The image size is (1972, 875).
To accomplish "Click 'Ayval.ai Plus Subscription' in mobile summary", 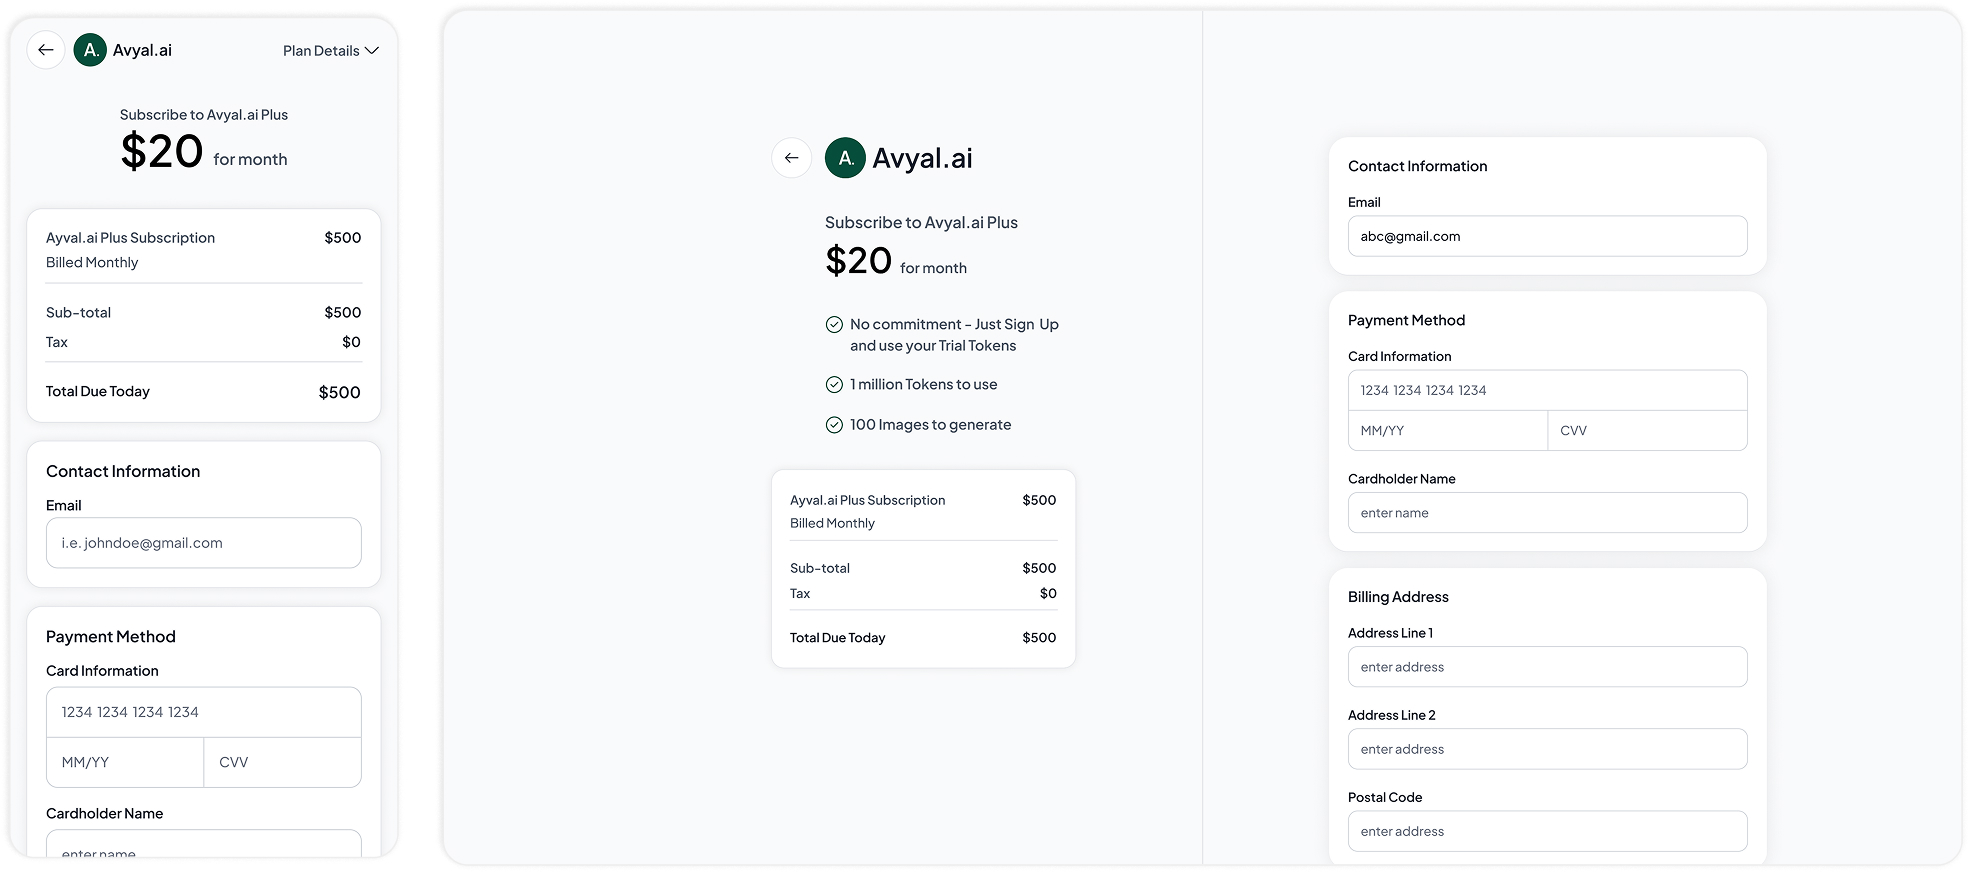I will (130, 238).
